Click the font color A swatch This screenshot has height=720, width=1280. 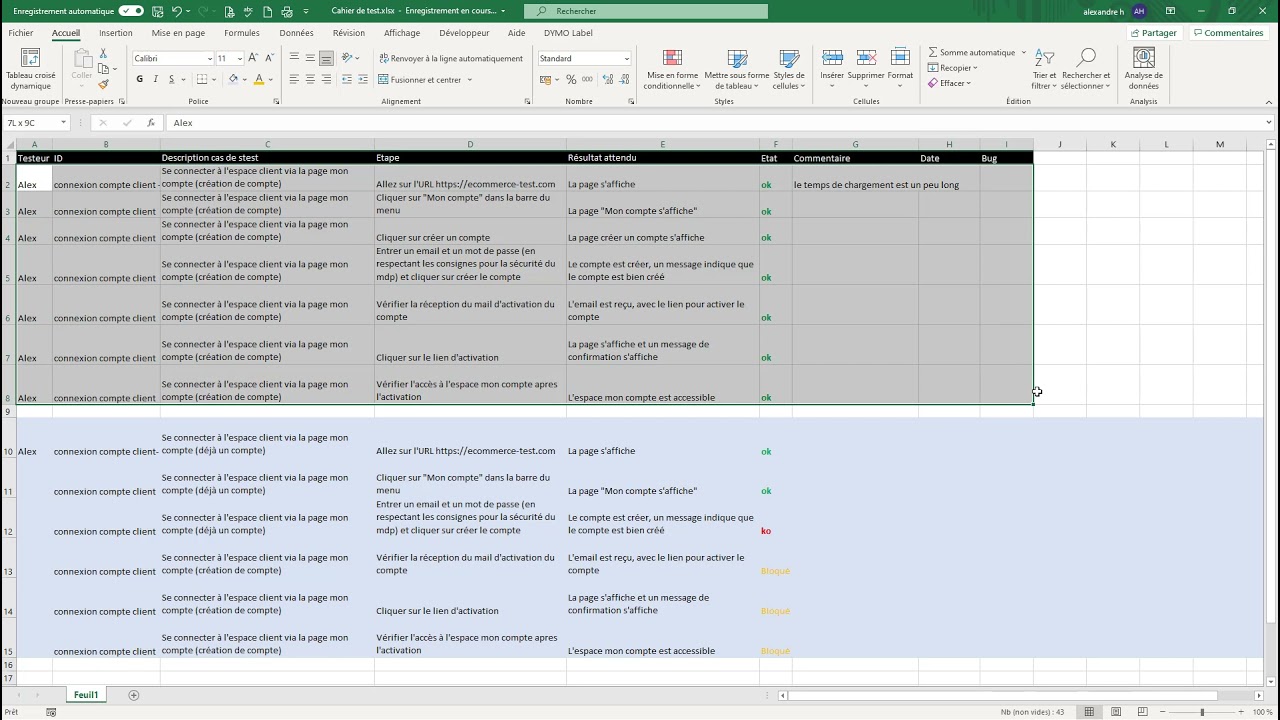point(259,79)
